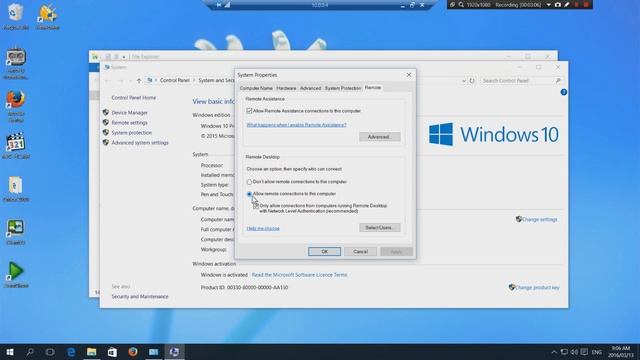640x360 pixels.
Task: Select the Remote tab
Action: click(373, 87)
